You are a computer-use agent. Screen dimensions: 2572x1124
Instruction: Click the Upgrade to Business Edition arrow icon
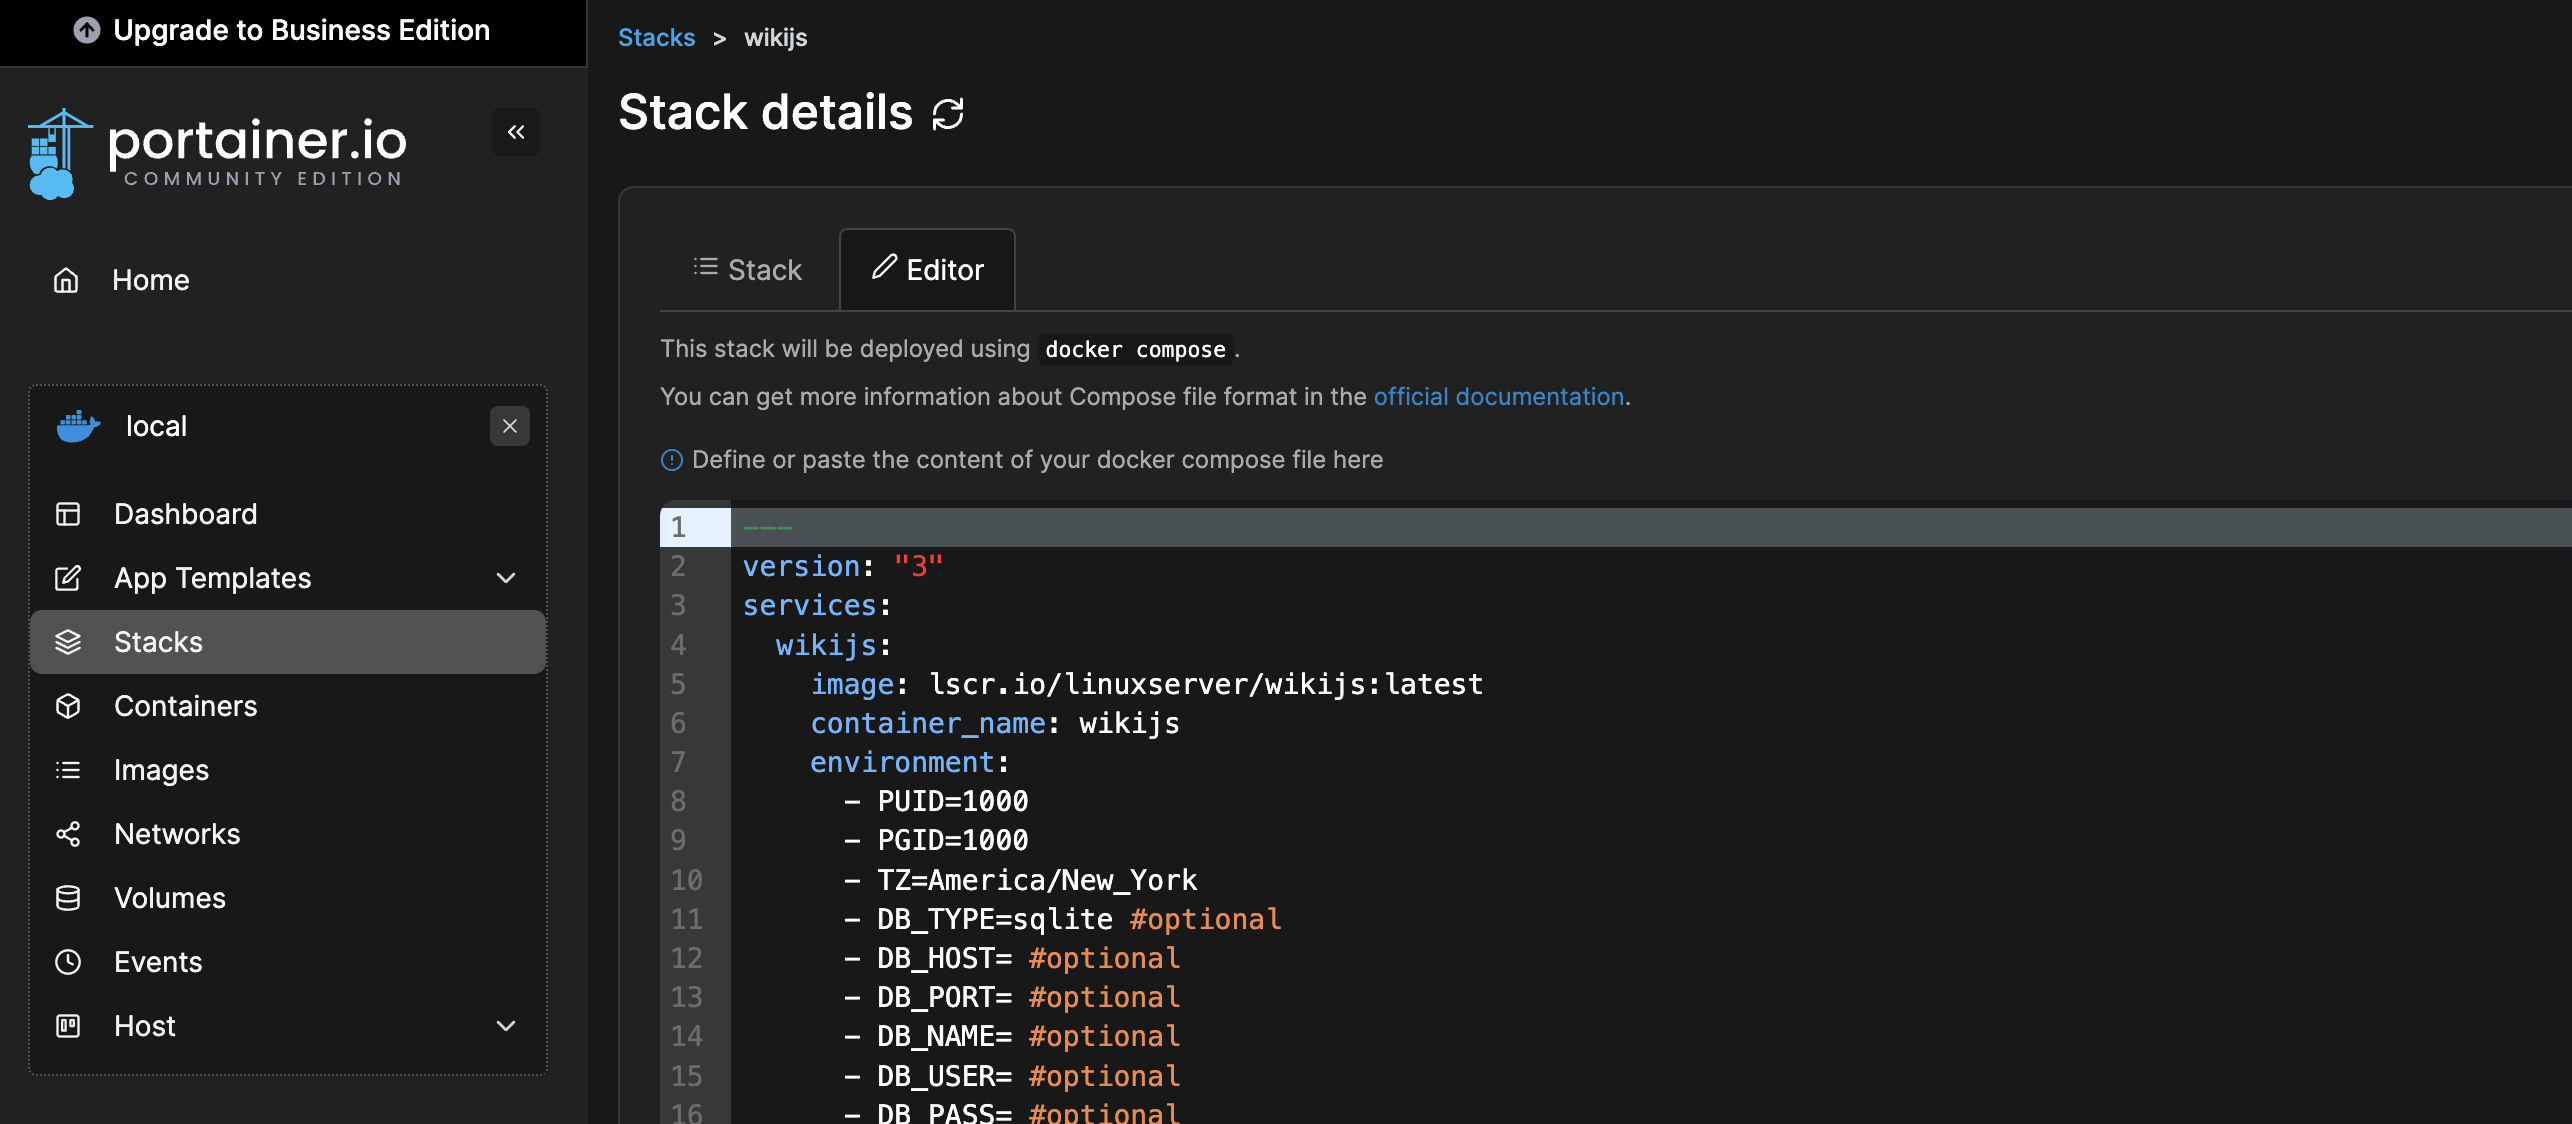click(x=87, y=31)
